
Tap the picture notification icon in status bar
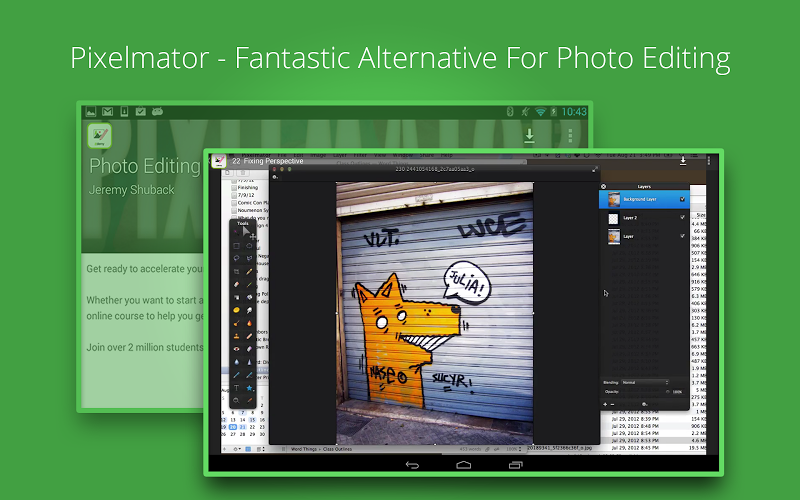(x=91, y=111)
